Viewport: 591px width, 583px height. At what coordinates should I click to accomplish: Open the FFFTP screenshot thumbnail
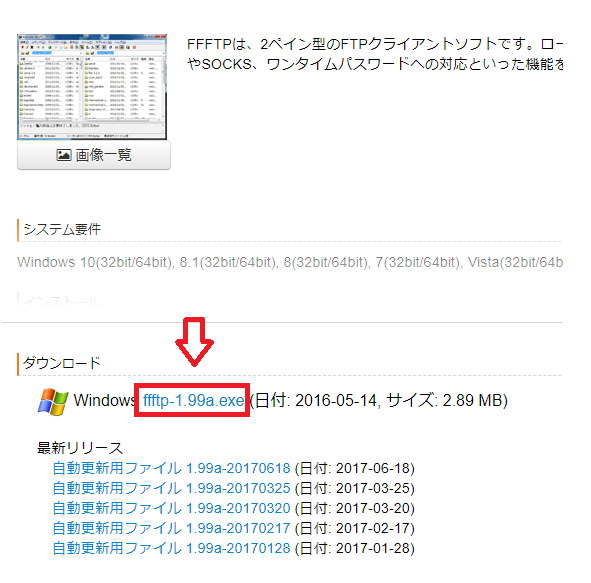coord(92,87)
